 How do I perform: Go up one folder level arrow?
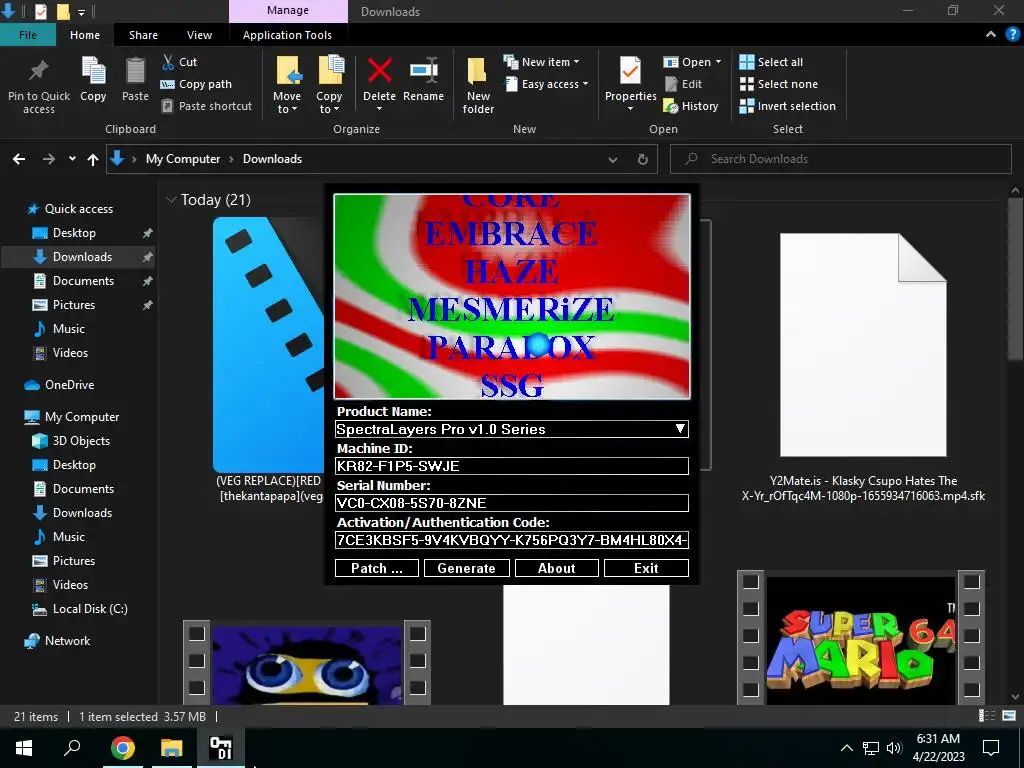(x=93, y=159)
